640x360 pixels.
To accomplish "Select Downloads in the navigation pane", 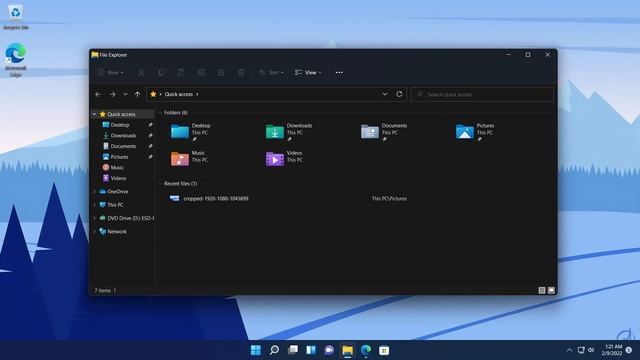I will [123, 136].
